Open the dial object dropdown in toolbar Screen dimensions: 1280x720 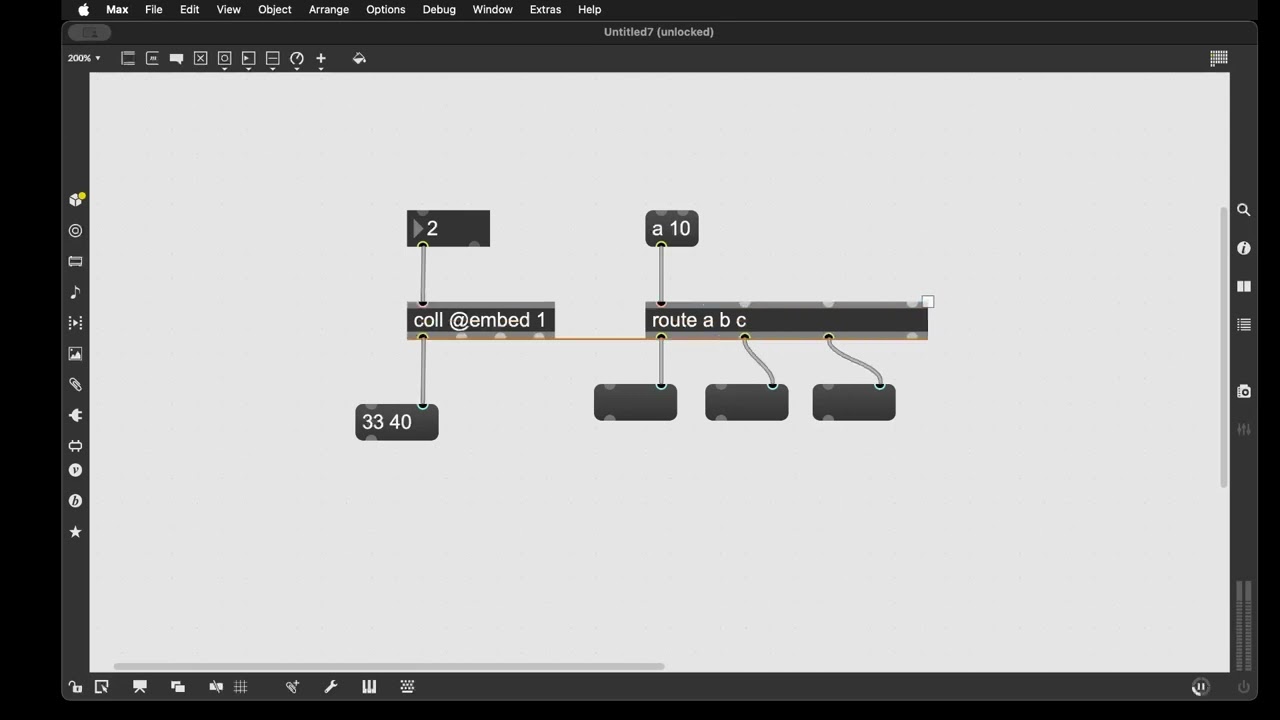click(x=297, y=60)
